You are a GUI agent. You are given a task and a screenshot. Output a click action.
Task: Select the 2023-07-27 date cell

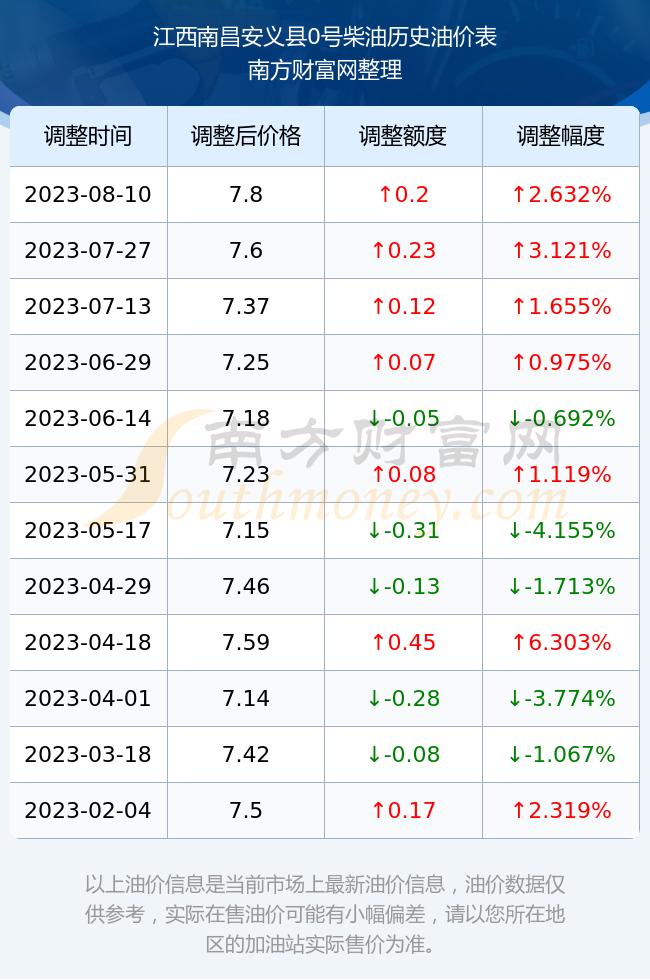pos(88,251)
